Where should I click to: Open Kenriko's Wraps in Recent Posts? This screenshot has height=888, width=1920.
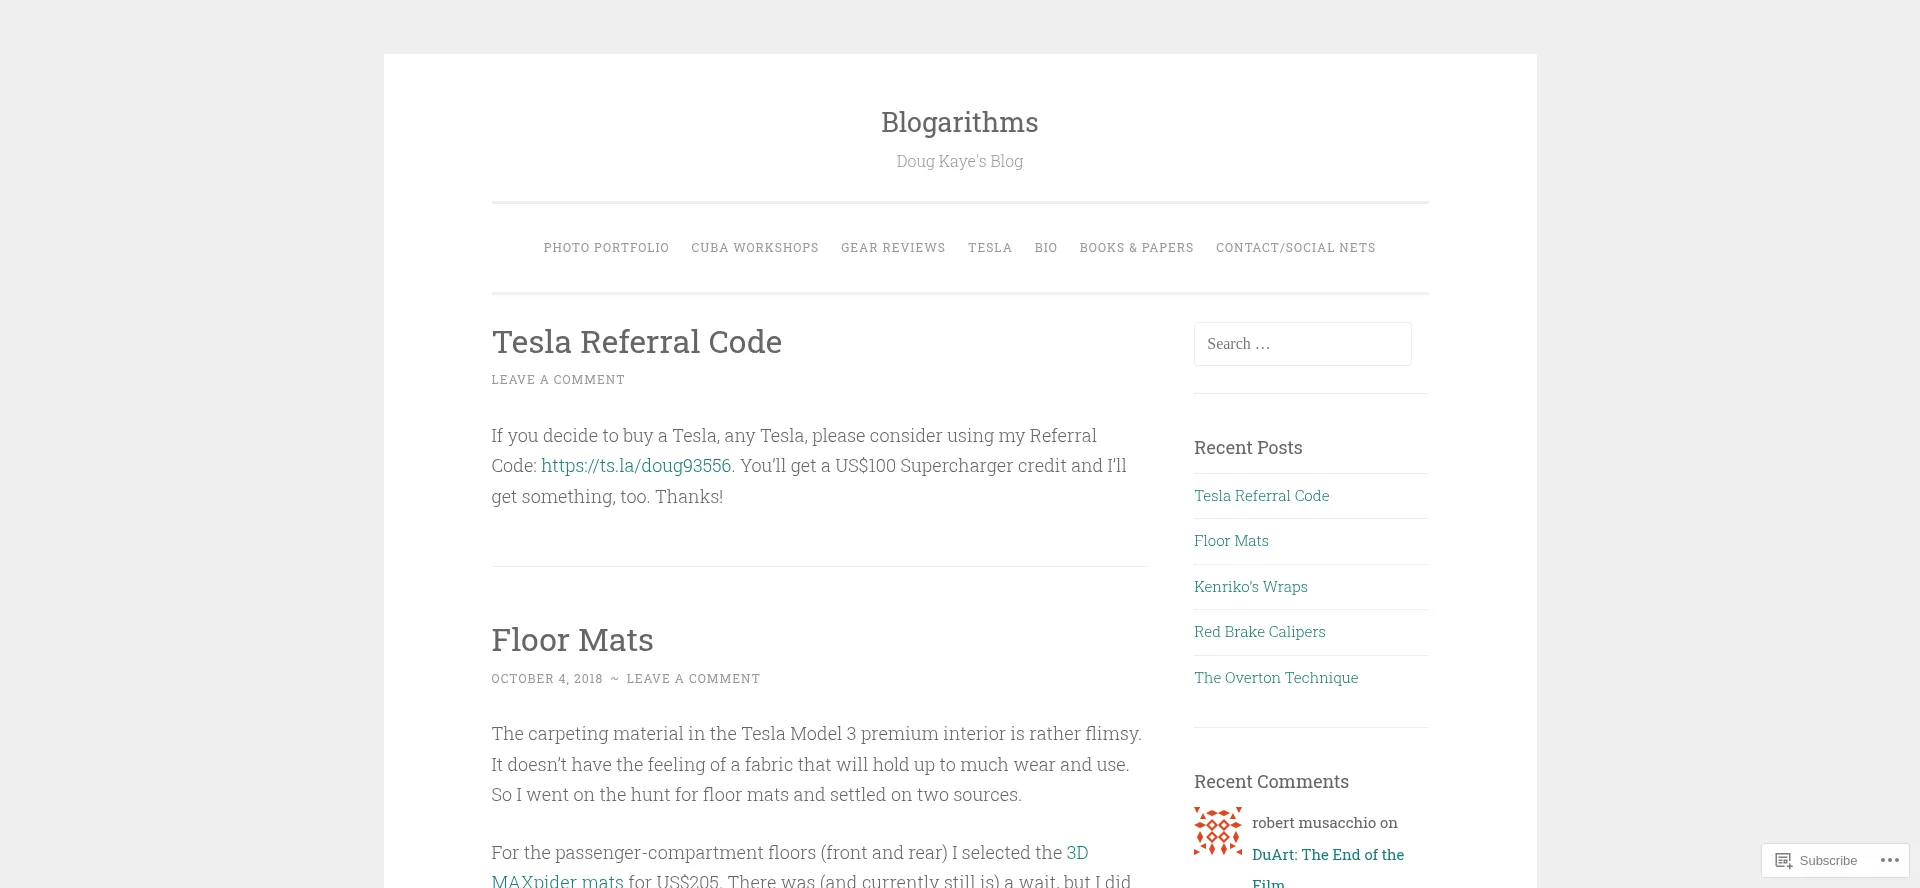[1250, 587]
